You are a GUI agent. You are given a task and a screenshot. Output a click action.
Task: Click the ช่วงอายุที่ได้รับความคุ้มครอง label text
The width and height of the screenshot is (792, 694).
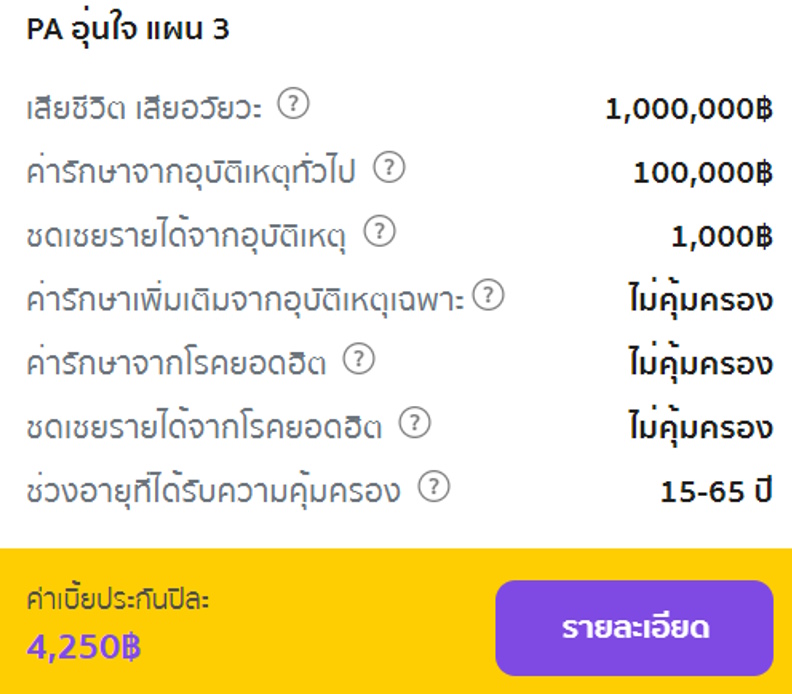tap(213, 490)
